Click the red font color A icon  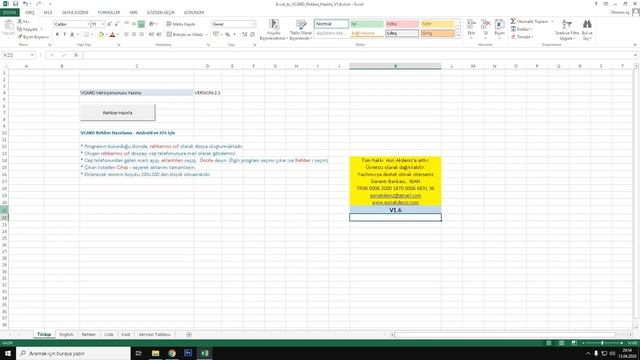113,35
